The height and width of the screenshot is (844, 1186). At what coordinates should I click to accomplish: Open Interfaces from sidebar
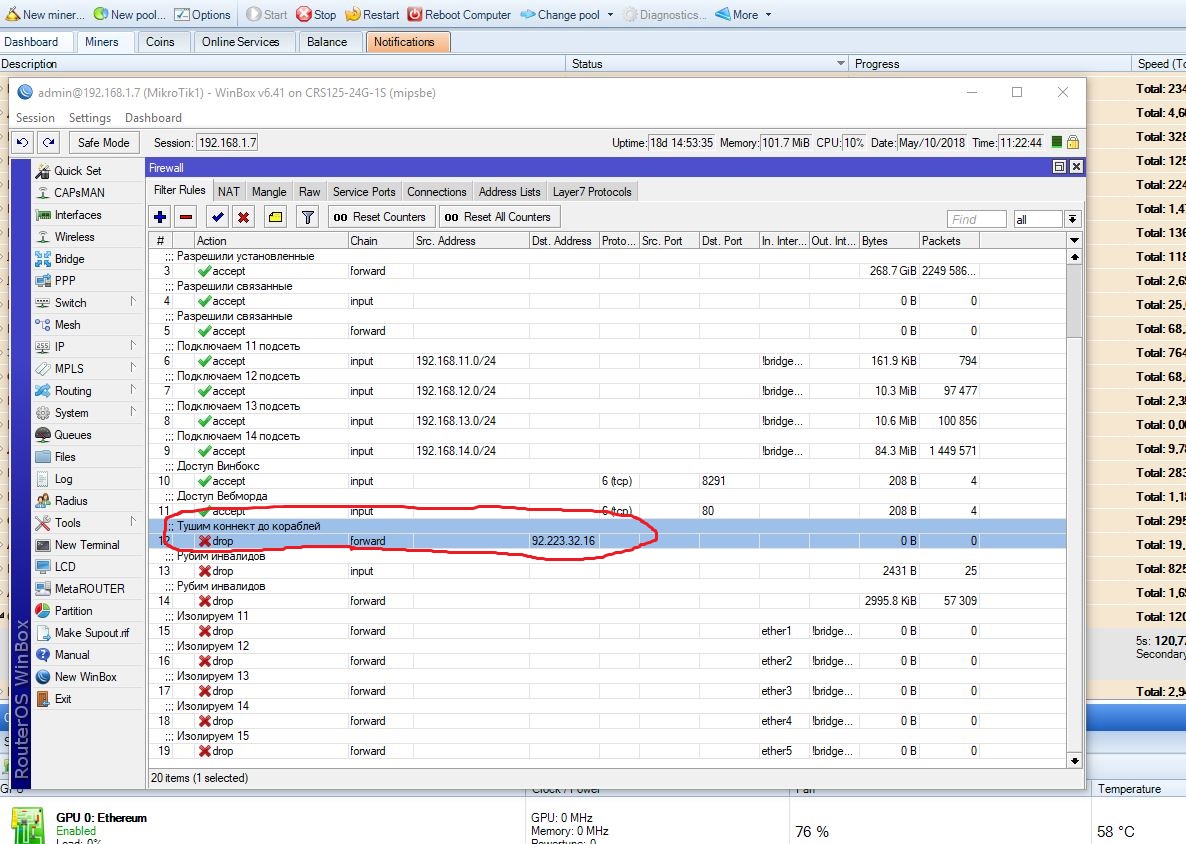pos(77,215)
